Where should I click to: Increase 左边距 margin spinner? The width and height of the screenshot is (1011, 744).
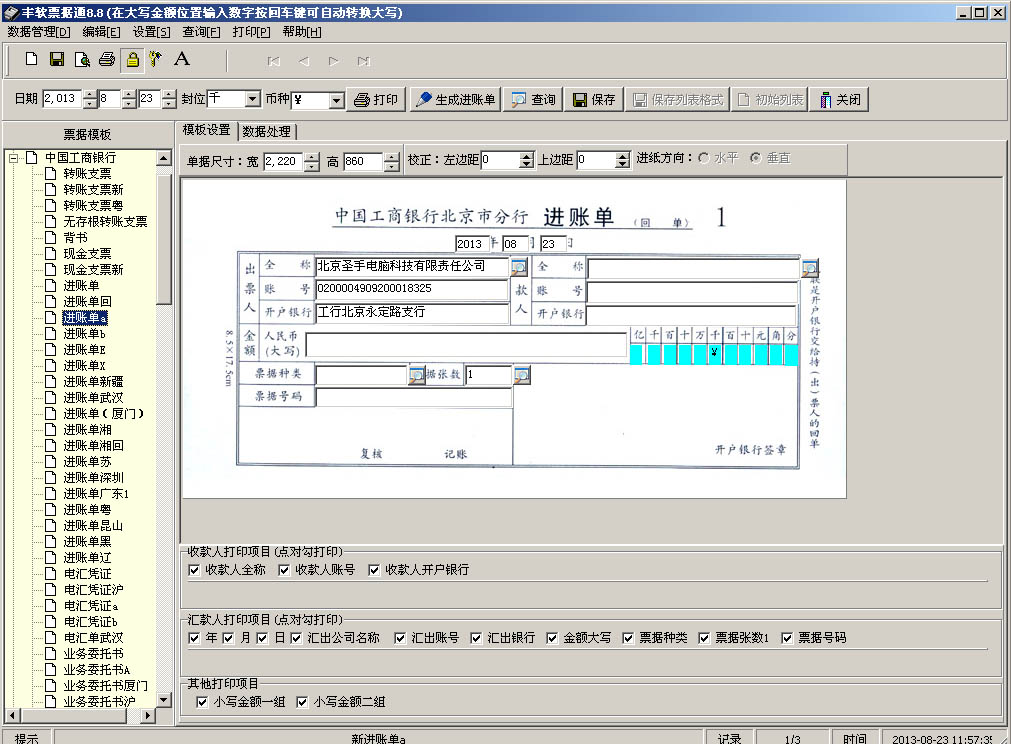[x=527, y=156]
